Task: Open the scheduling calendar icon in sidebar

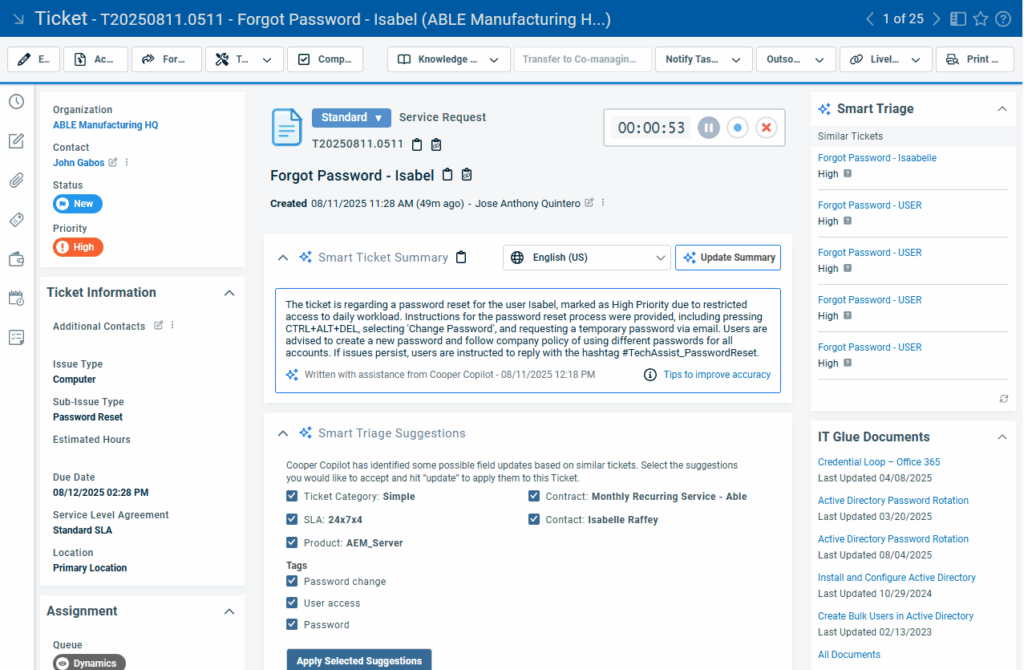Action: pos(16,298)
